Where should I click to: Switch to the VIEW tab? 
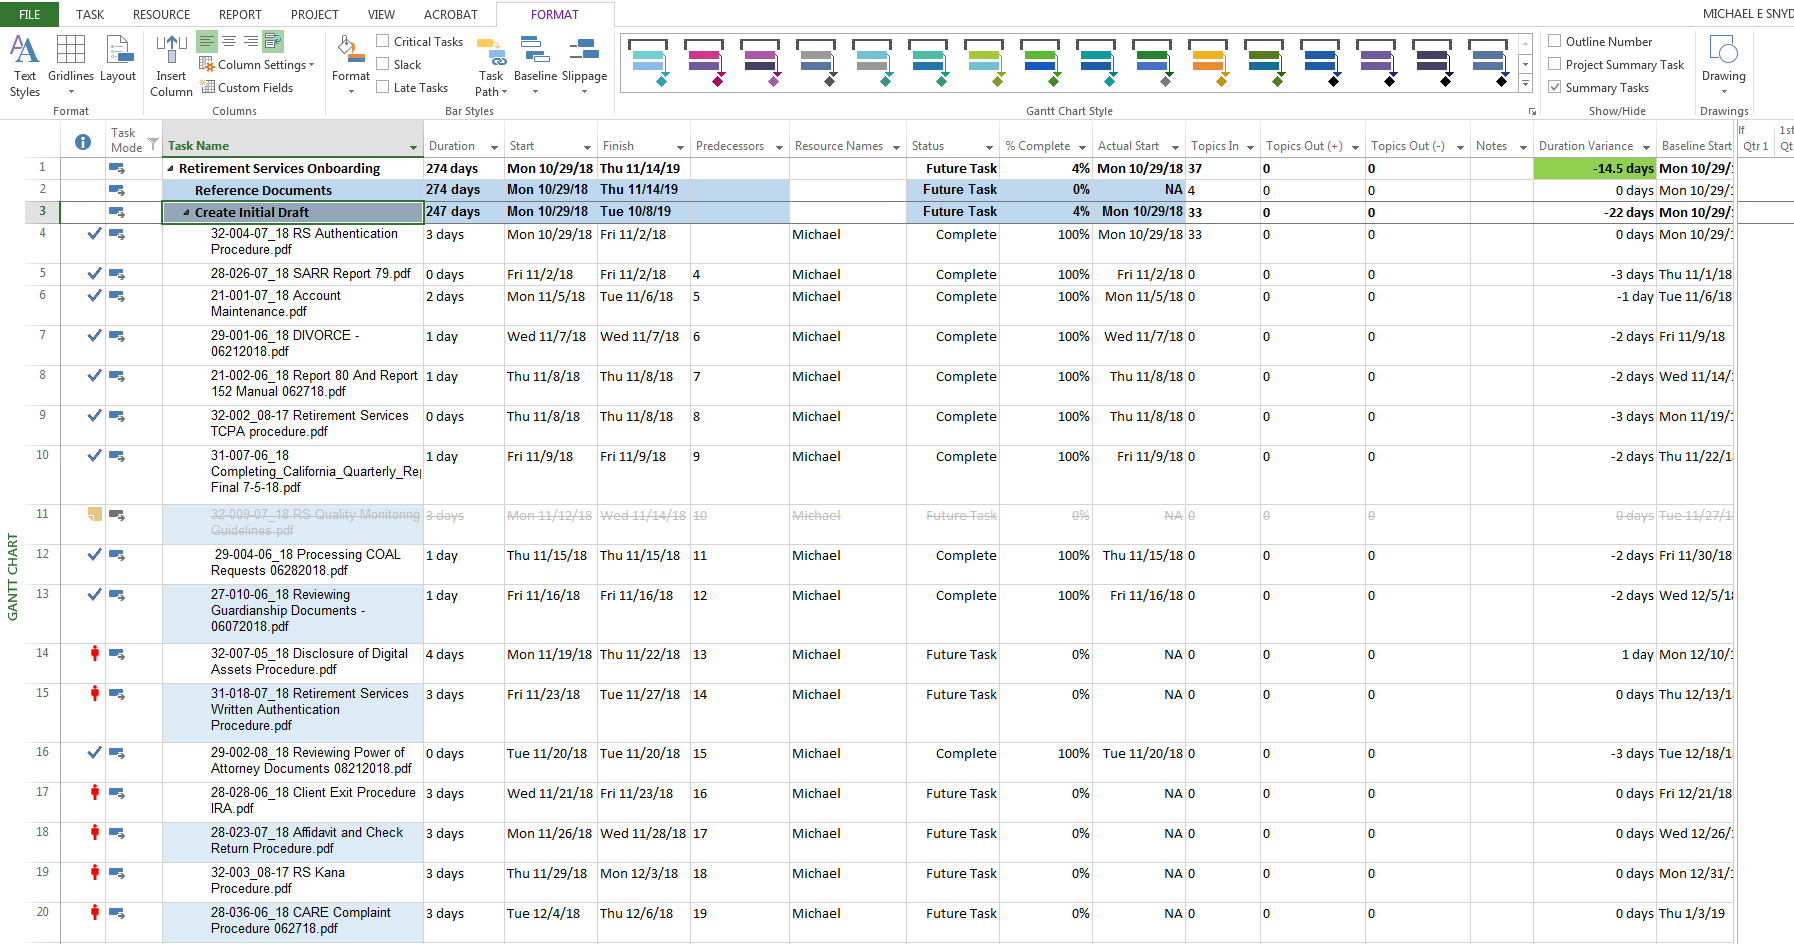pos(381,14)
